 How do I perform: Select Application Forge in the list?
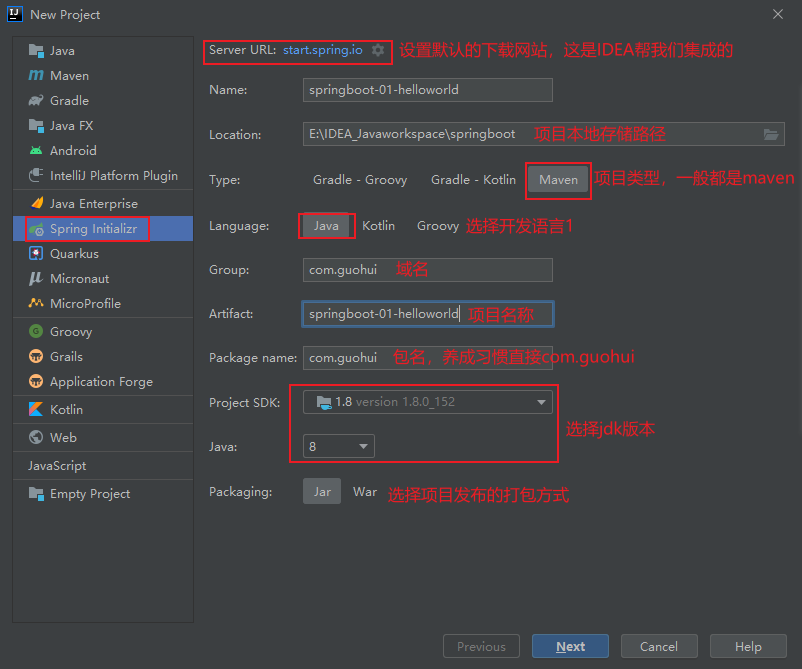click(x=103, y=382)
